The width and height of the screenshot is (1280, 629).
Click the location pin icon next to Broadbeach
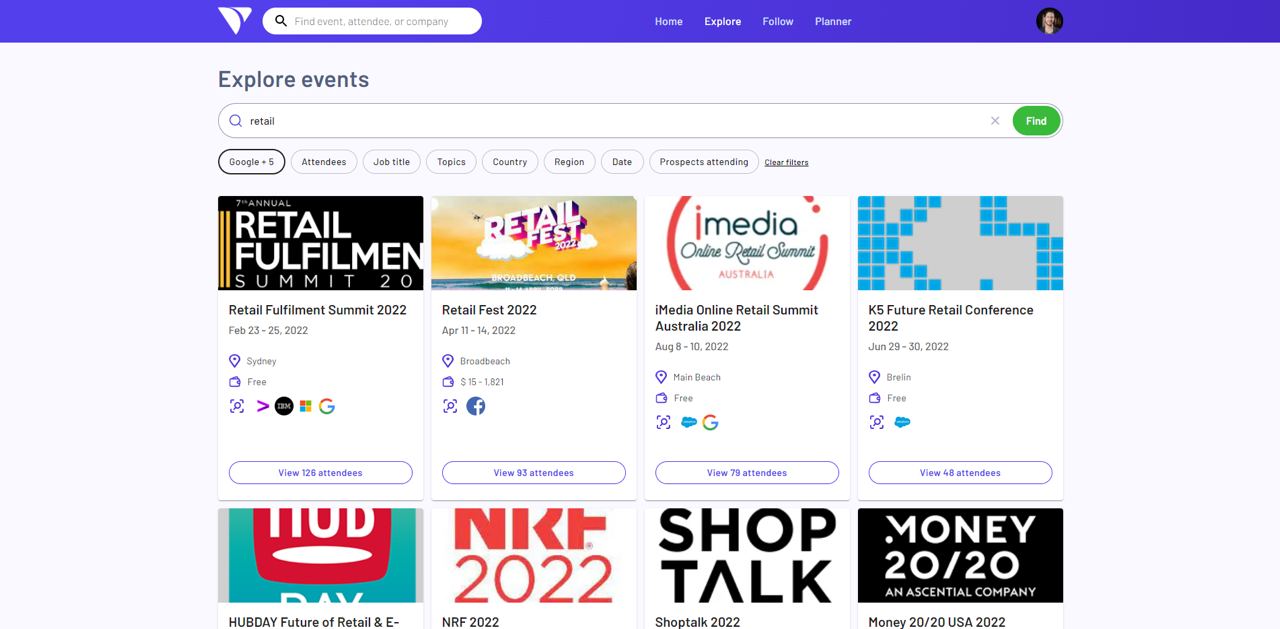(x=448, y=361)
